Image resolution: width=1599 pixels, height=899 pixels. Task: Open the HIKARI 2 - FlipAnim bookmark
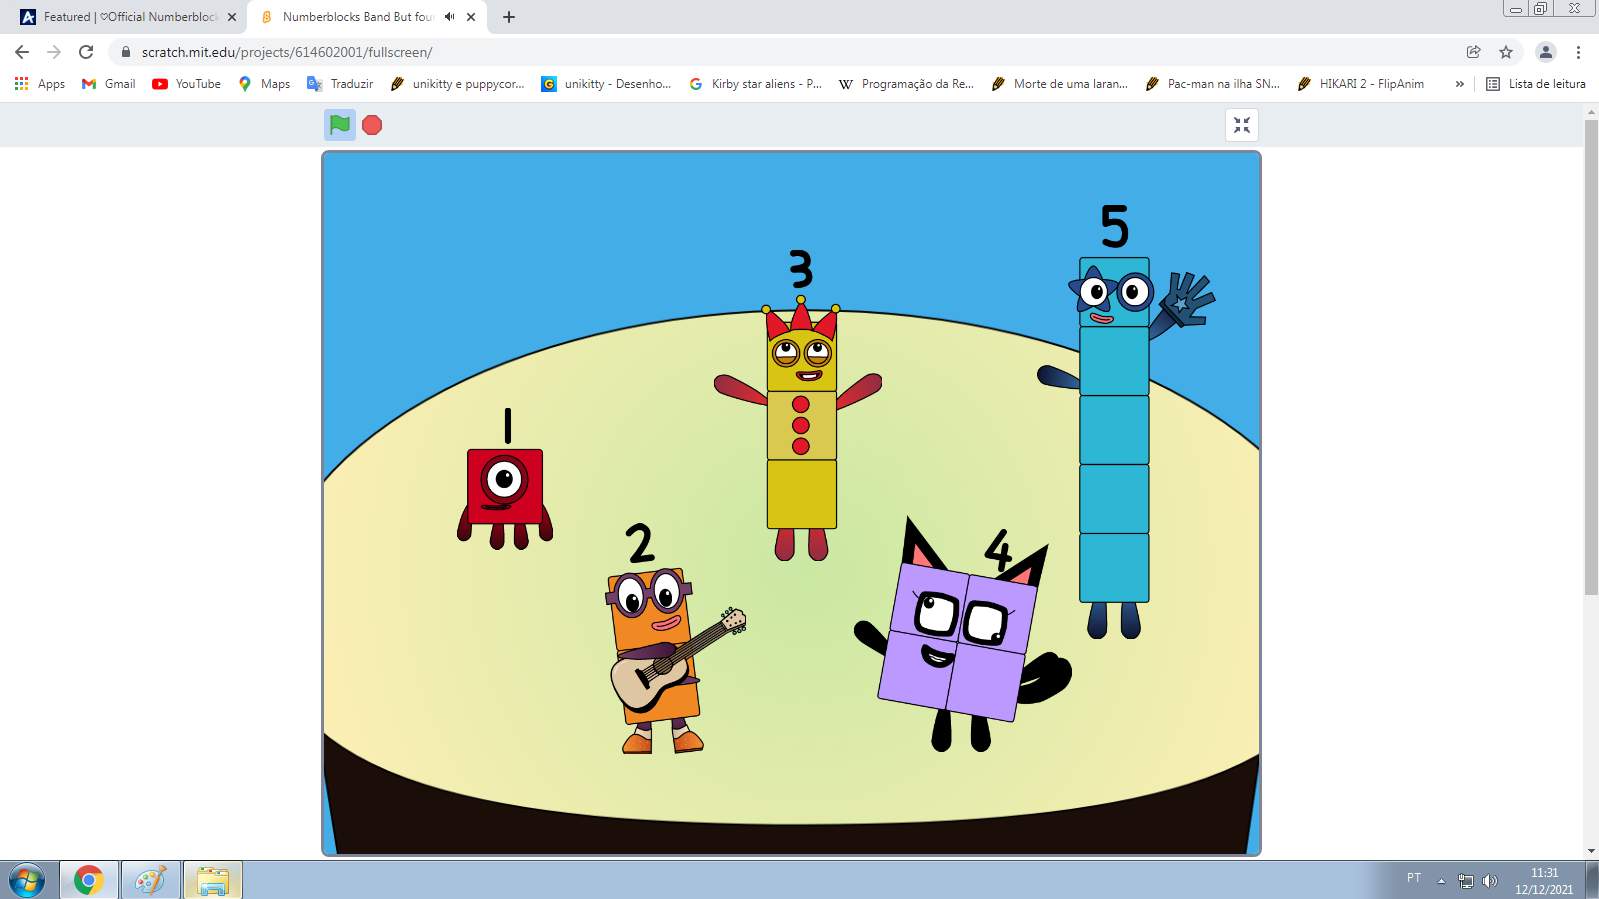pyautogui.click(x=1360, y=84)
